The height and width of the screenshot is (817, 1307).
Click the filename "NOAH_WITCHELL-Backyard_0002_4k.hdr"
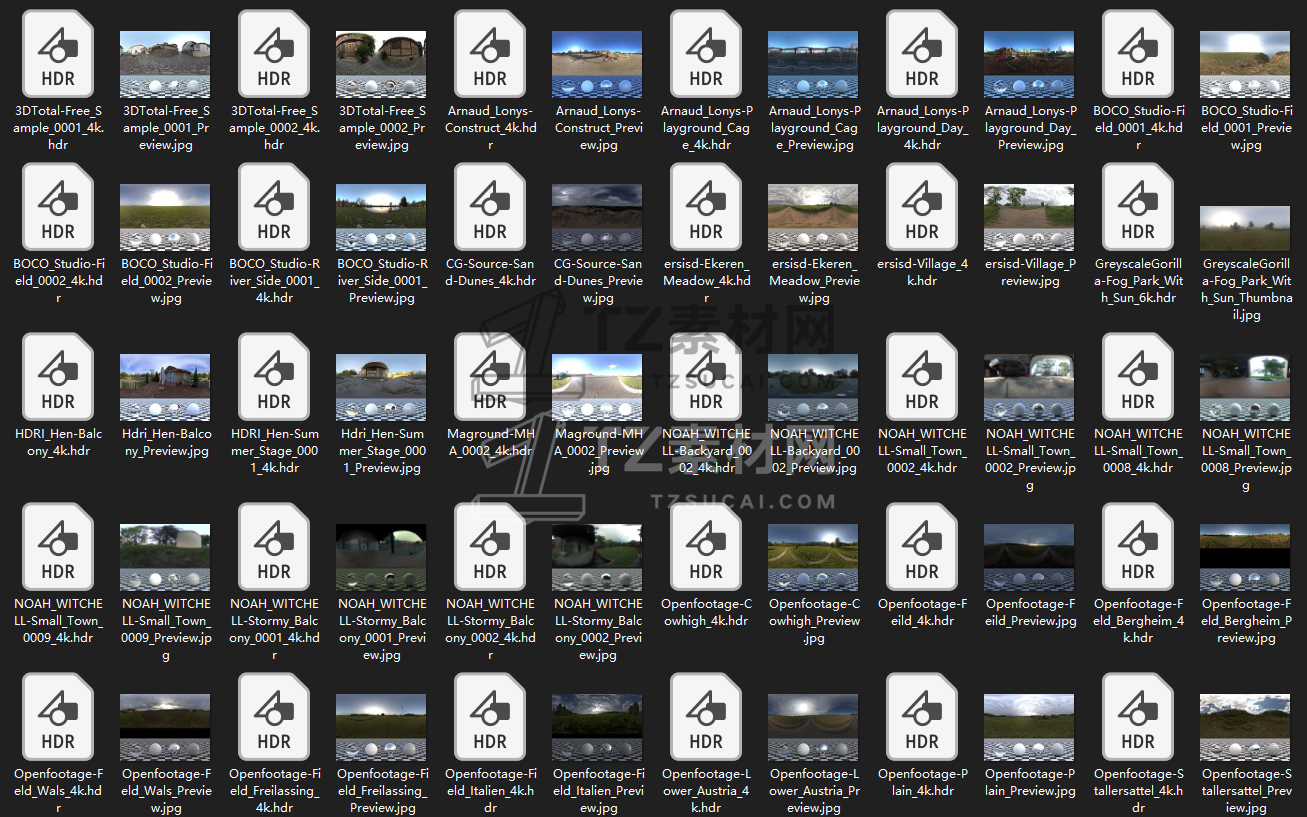[706, 451]
